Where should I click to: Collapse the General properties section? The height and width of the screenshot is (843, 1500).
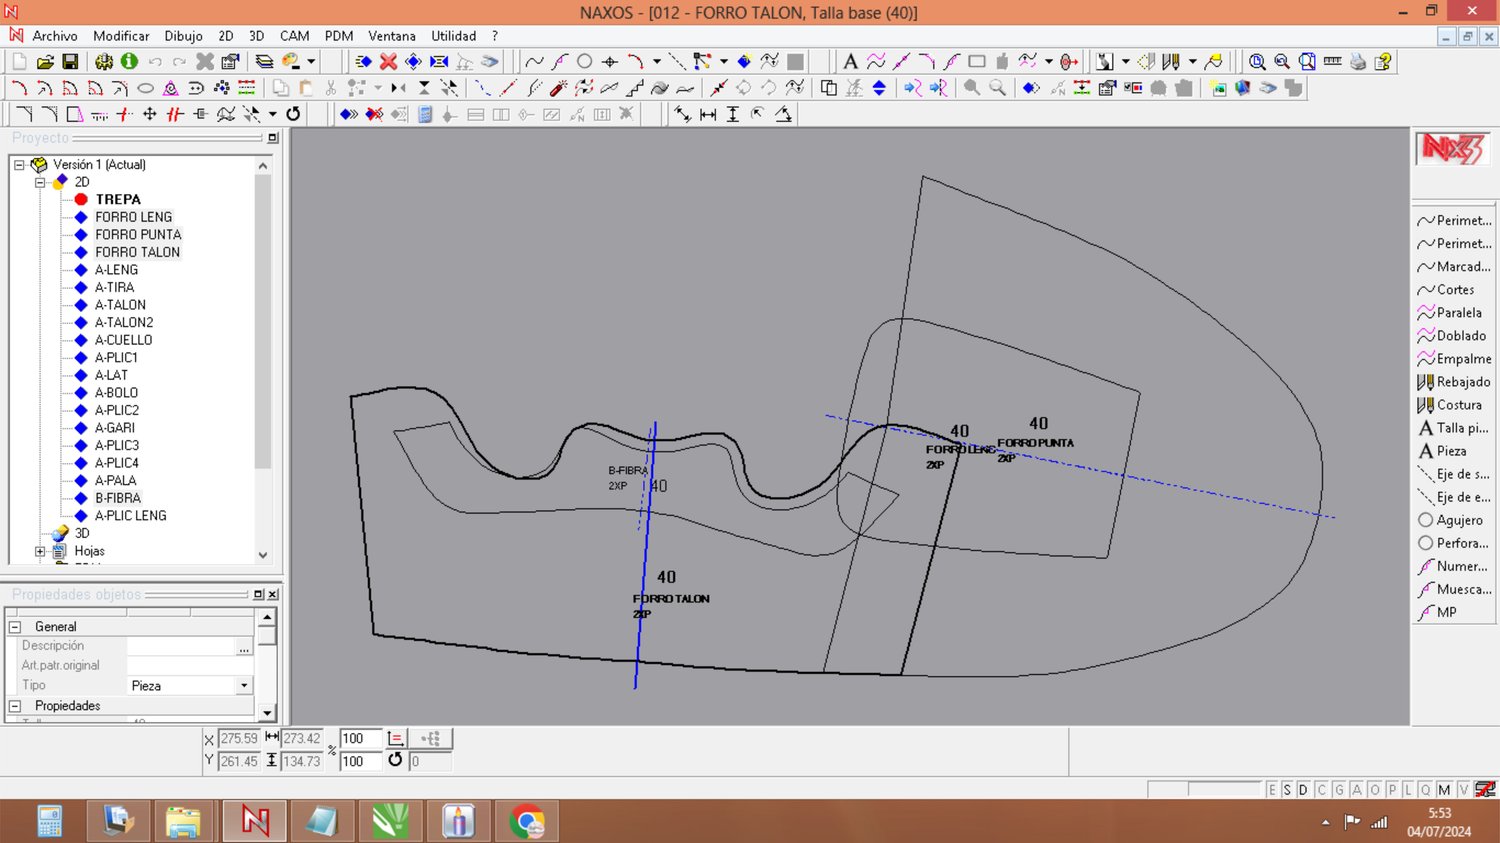15,627
